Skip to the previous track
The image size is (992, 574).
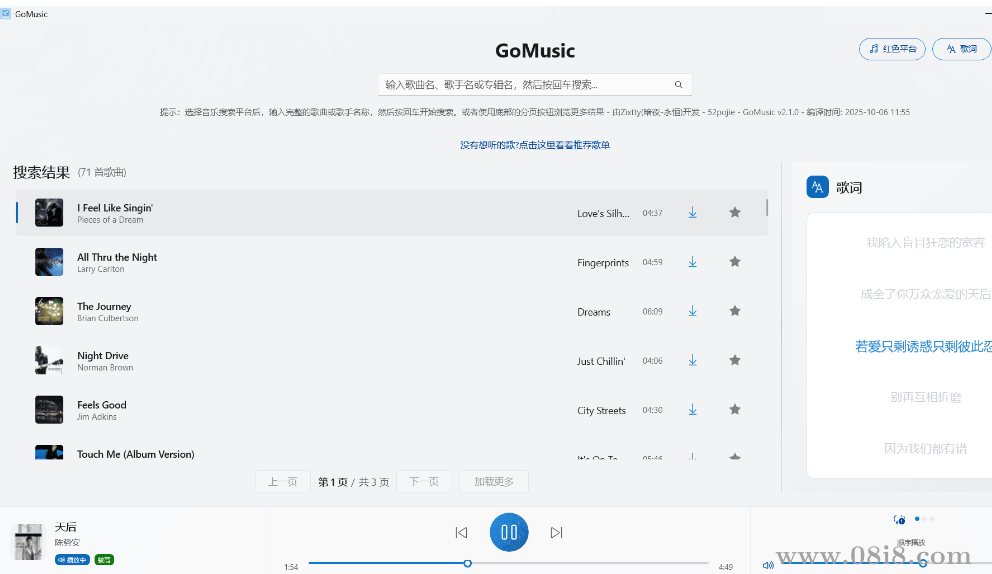tap(461, 533)
